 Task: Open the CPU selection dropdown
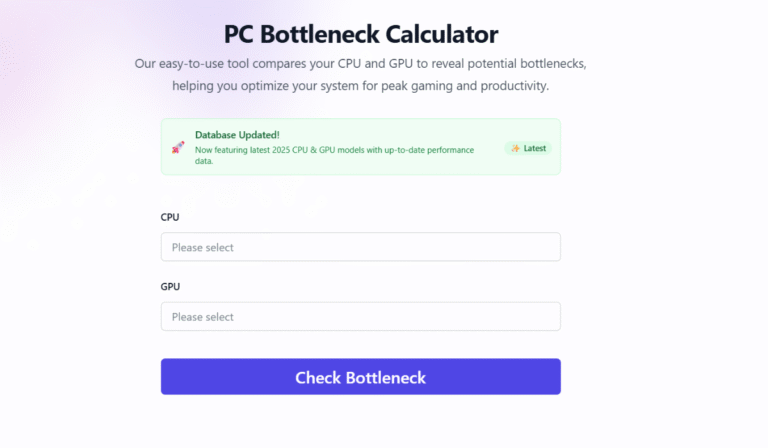pyautogui.click(x=360, y=247)
